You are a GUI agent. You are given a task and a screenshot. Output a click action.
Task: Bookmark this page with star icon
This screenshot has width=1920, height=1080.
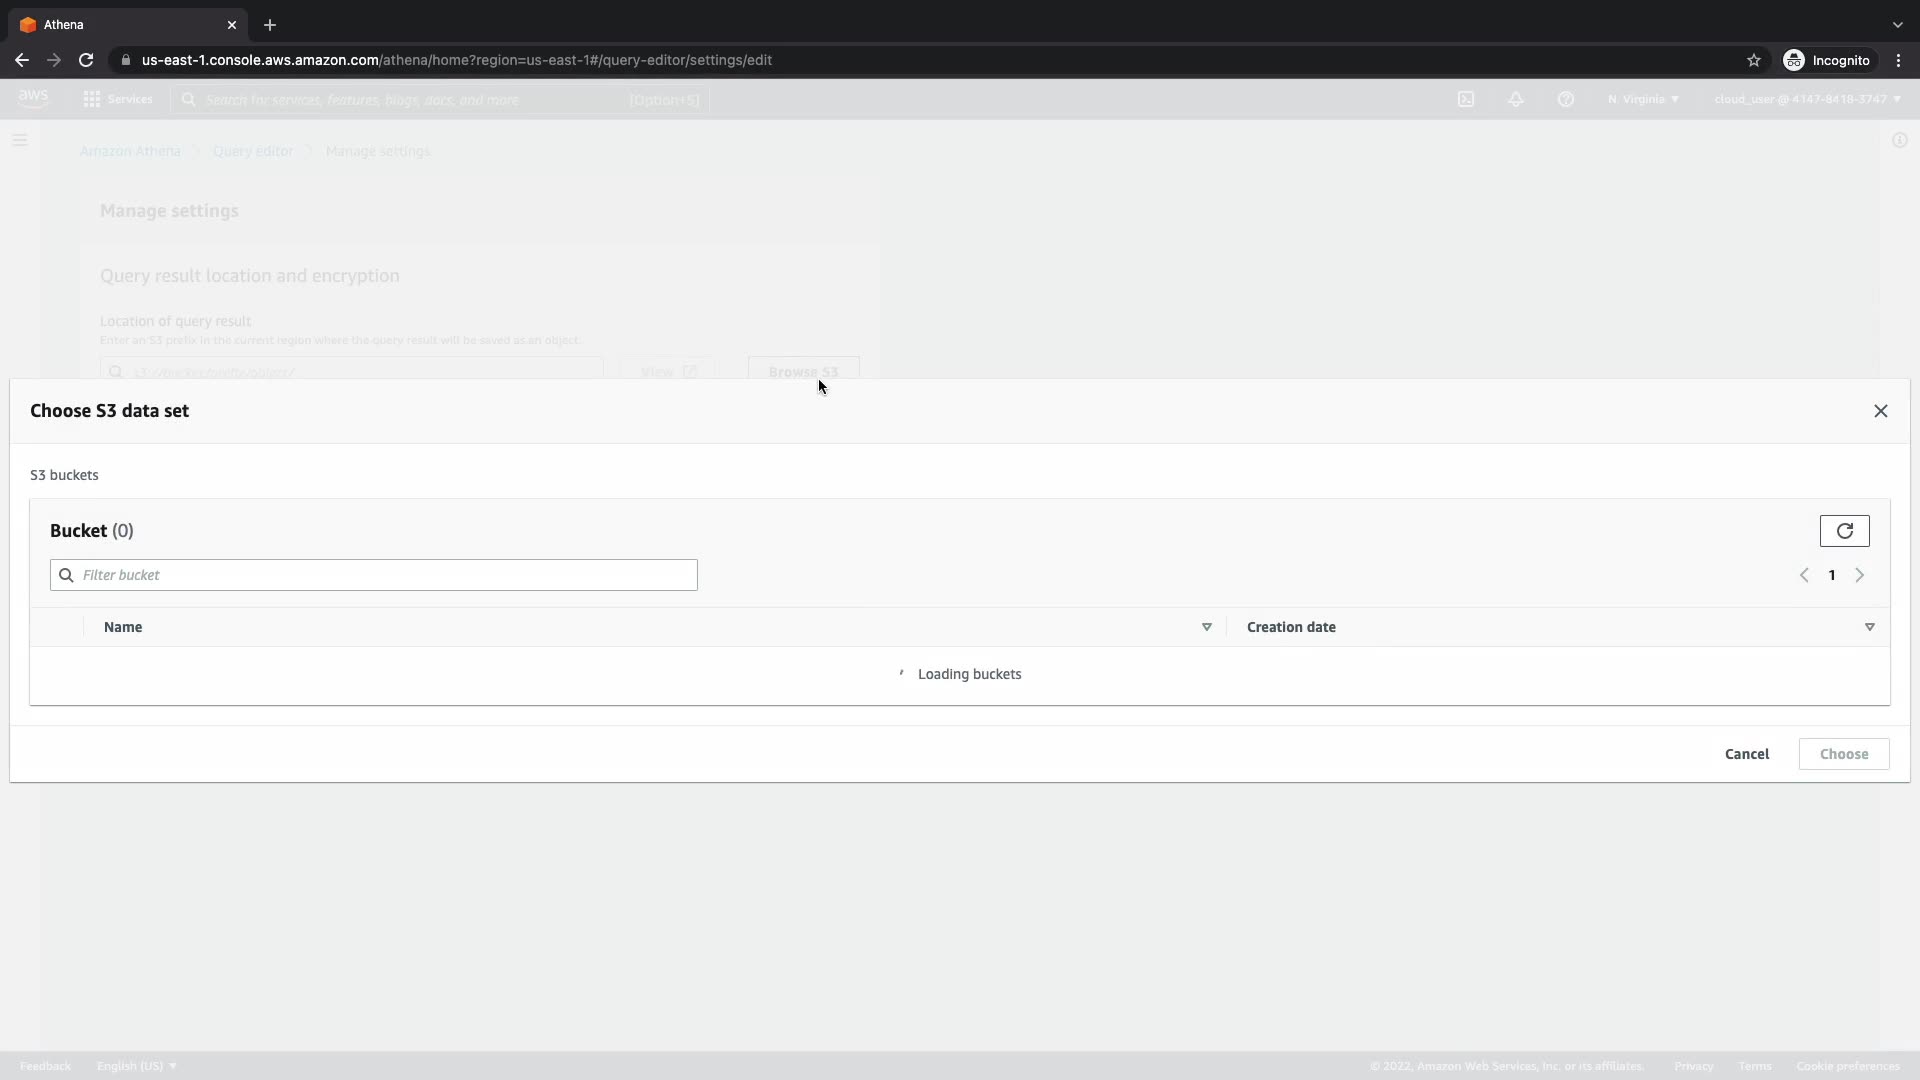(x=1753, y=60)
